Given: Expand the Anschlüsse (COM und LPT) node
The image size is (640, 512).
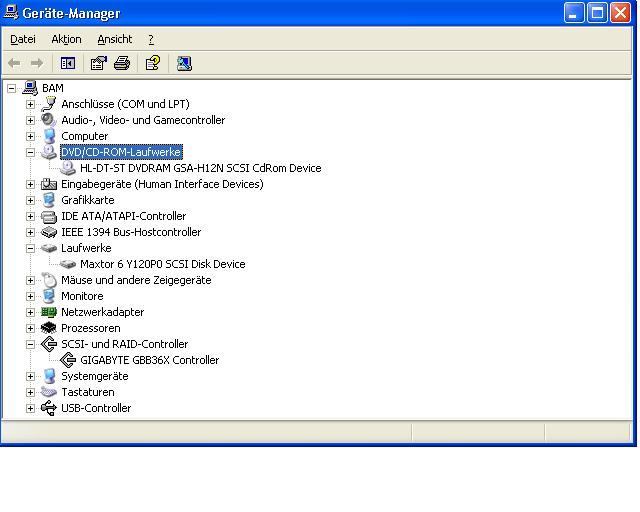Looking at the screenshot, I should pos(30,104).
